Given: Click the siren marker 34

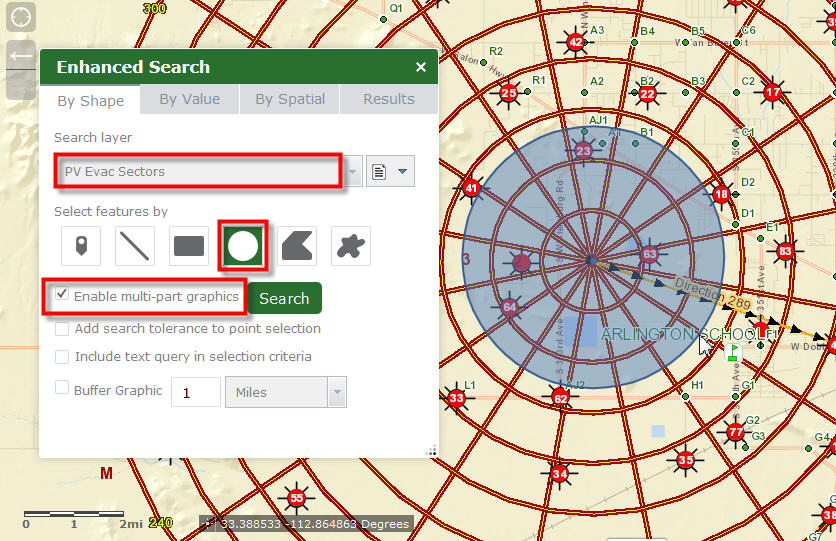Looking at the screenshot, I should (x=559, y=473).
